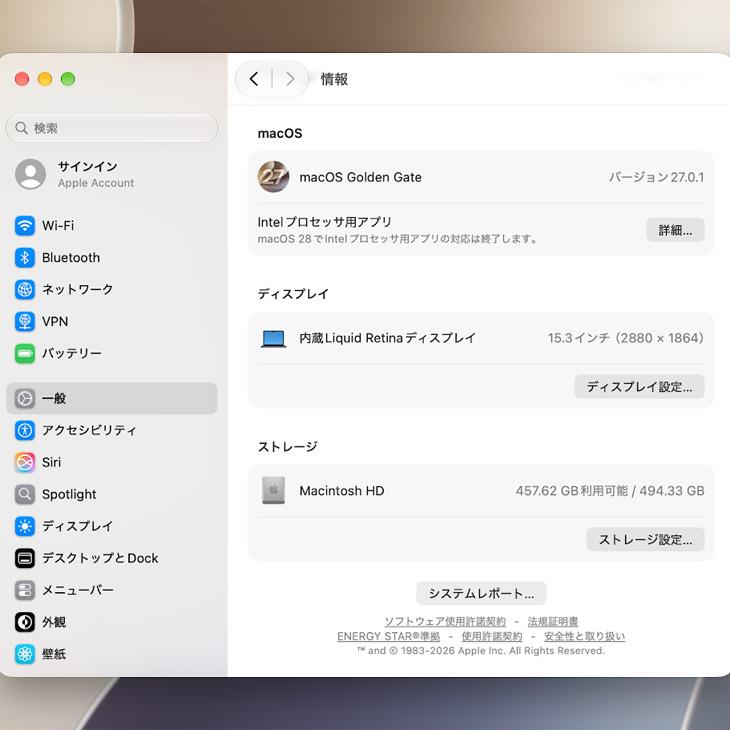Open アクセシビリティ icon
Screen dimensions: 730x730
25,430
